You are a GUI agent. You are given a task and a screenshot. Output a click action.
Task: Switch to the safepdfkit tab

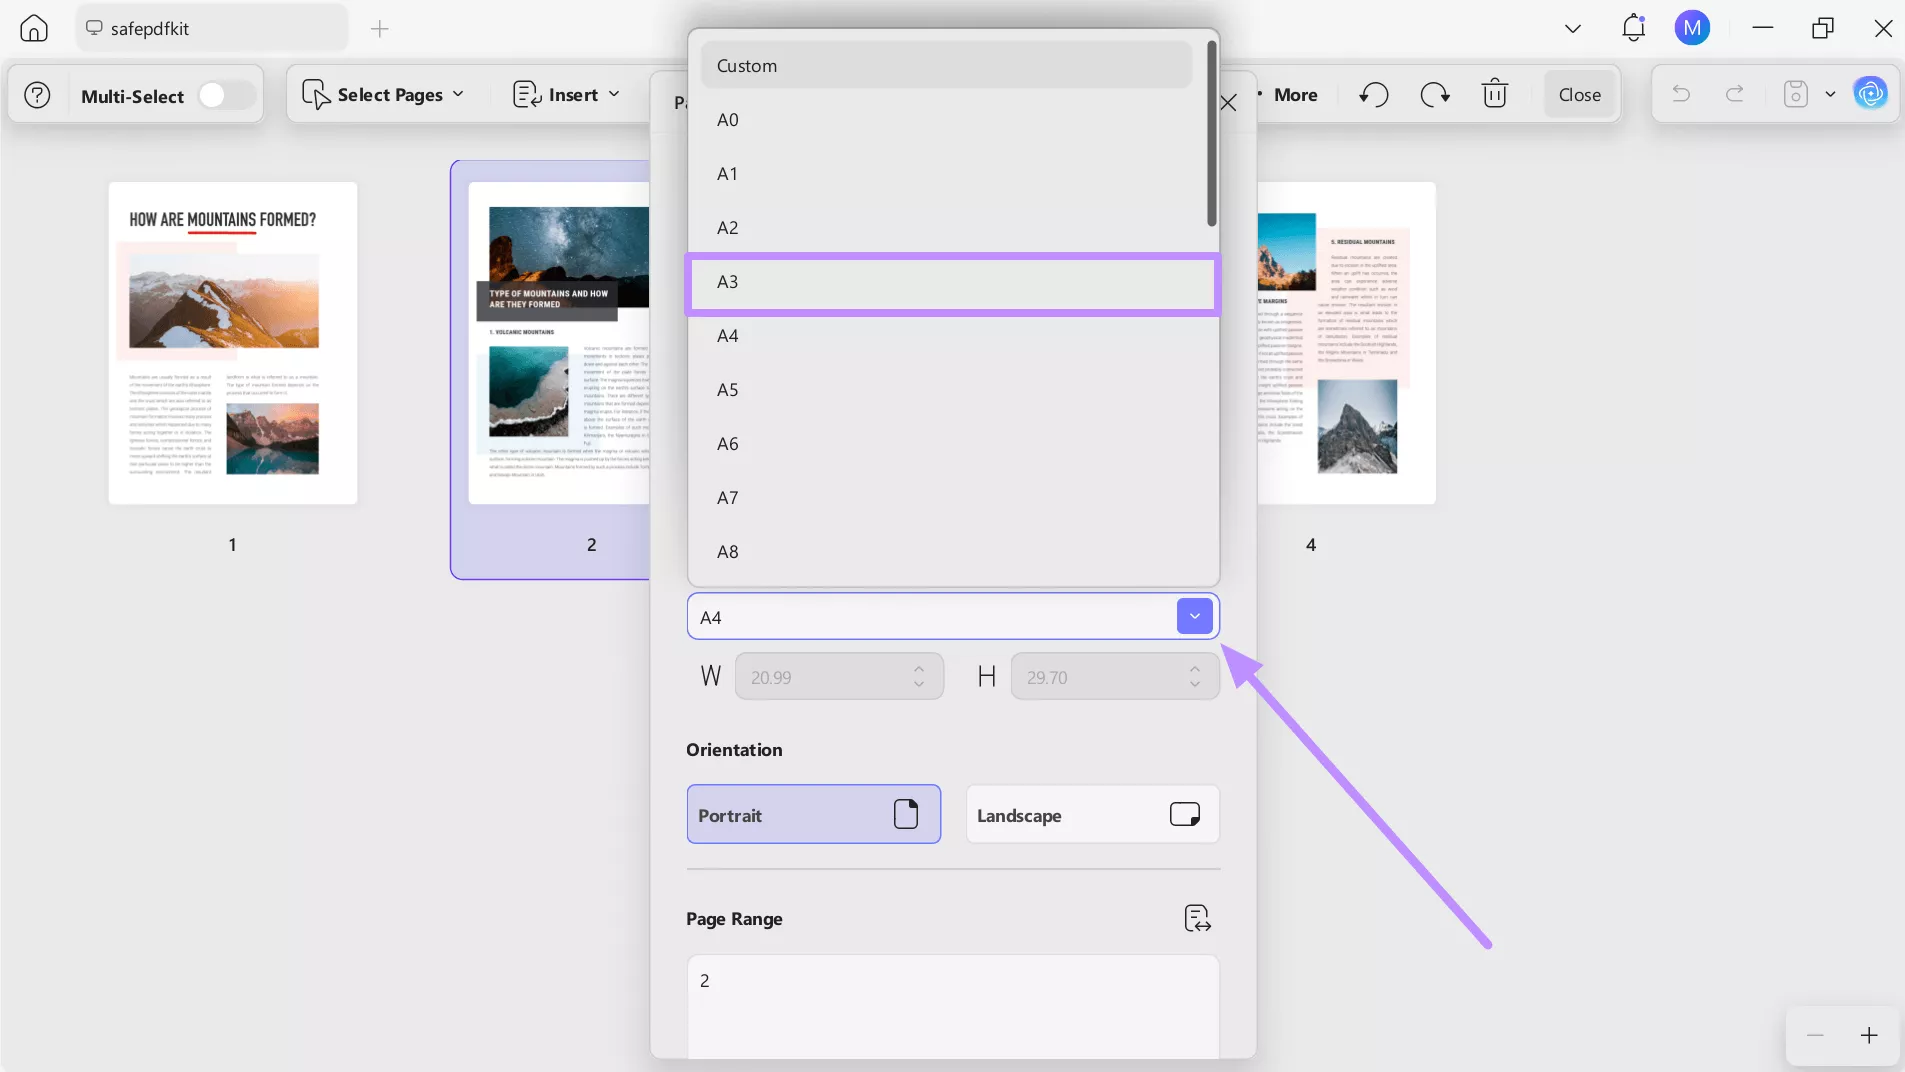[212, 28]
